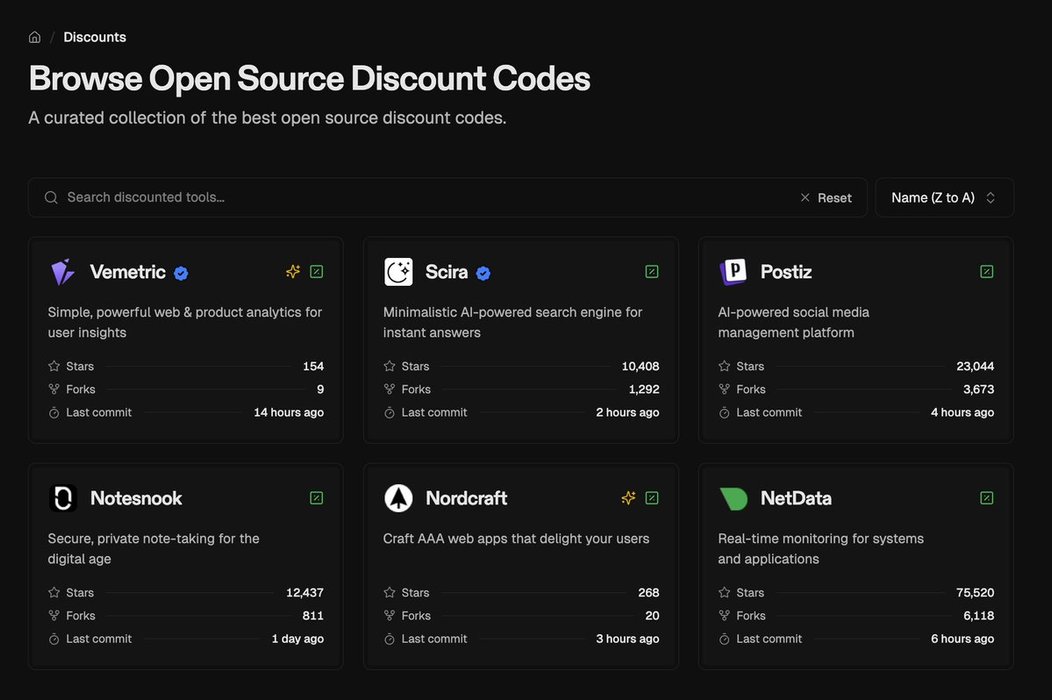Click the sparkle icon on Nordcraft card
1052x700 pixels.
(x=629, y=498)
